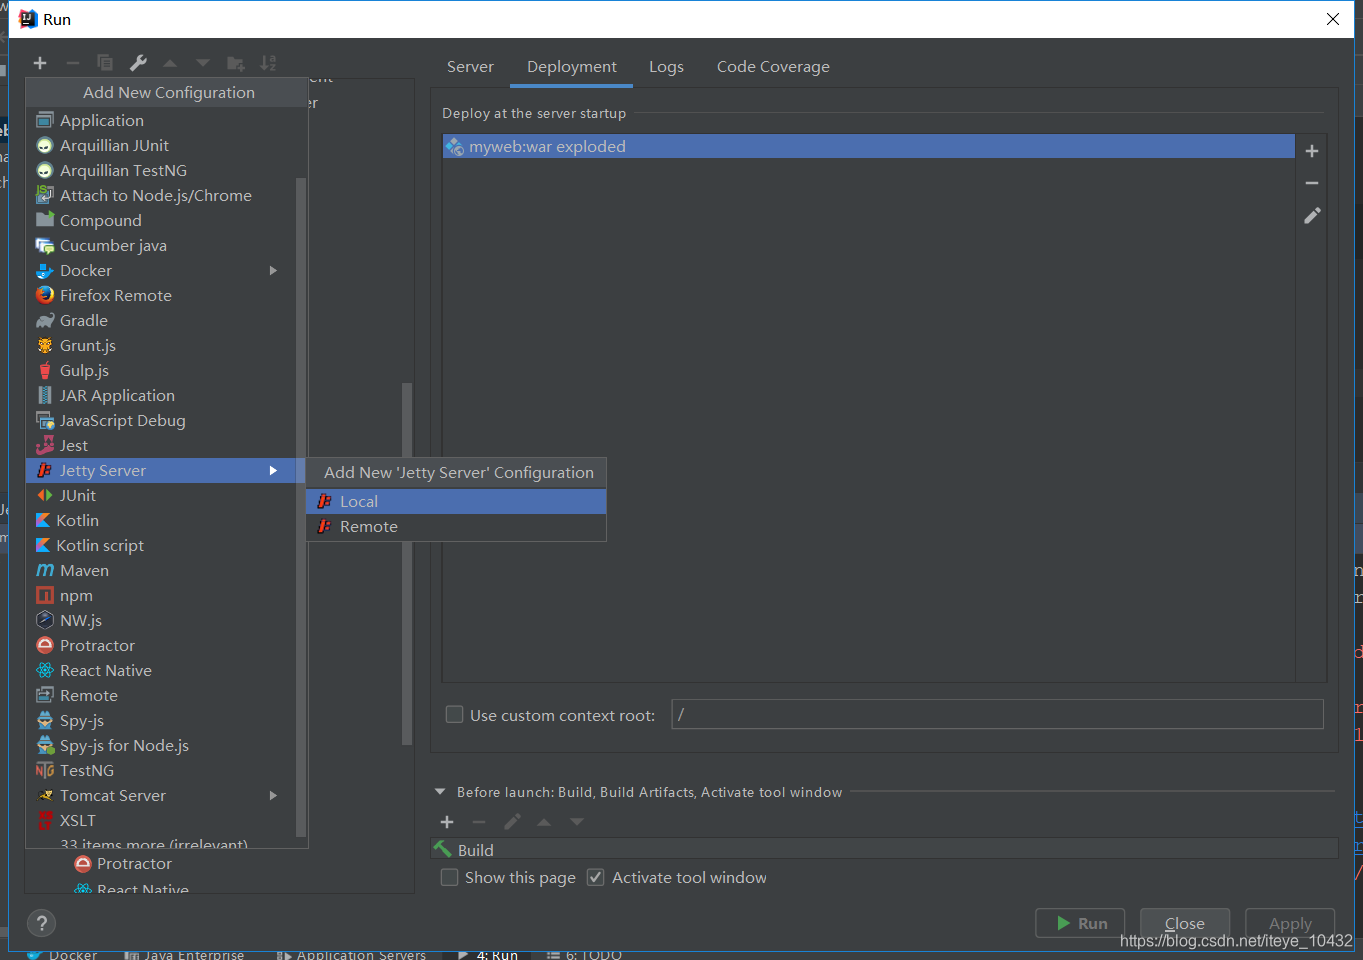Image resolution: width=1363 pixels, height=960 pixels.
Task: Click the move configuration up arrow
Action: point(170,63)
